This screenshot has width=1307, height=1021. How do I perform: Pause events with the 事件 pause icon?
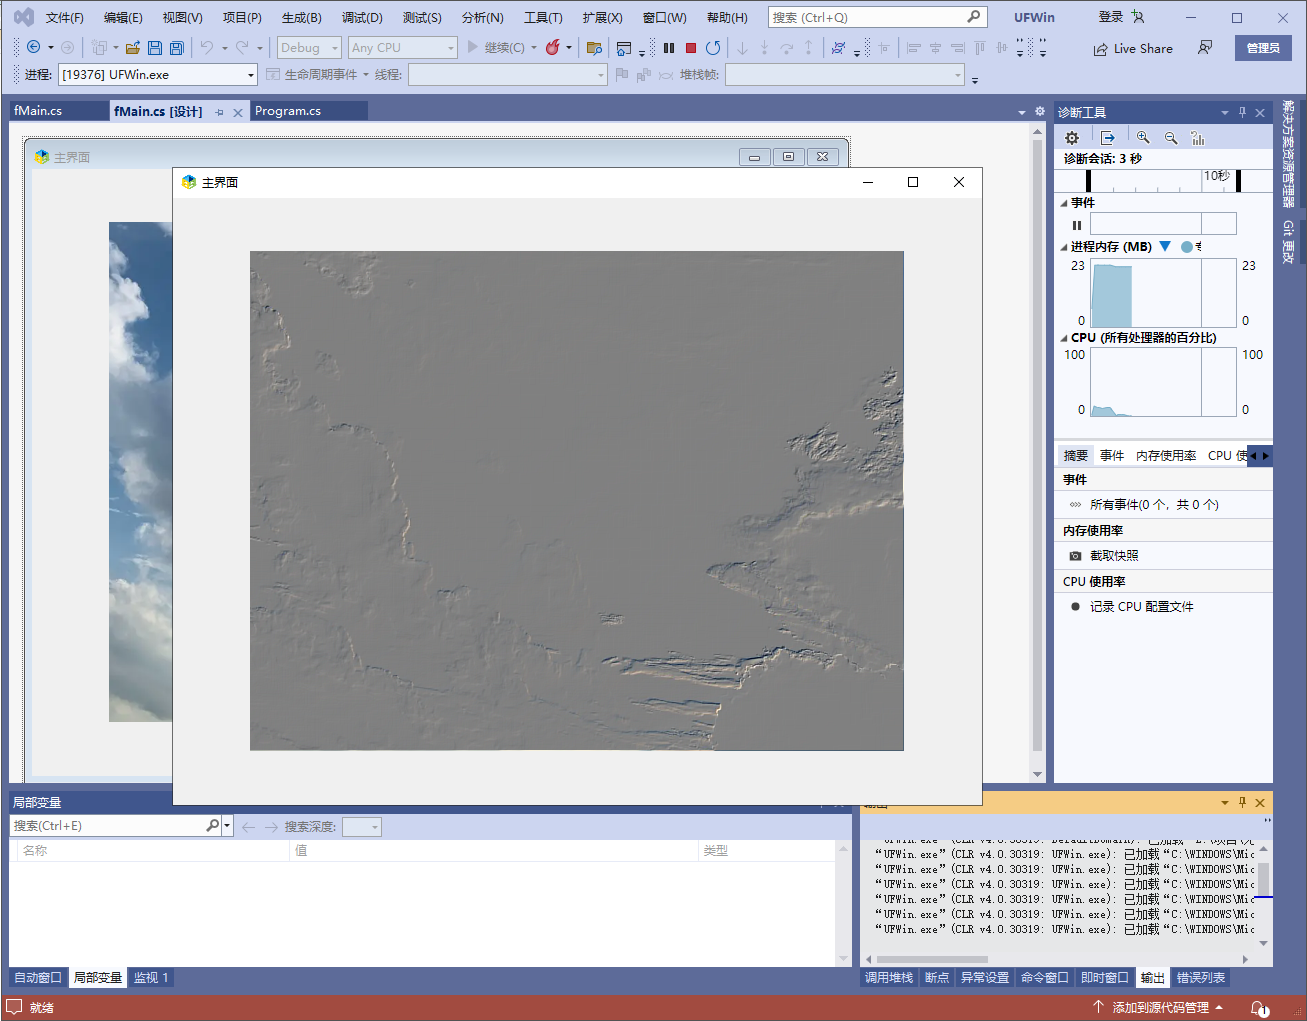1077,225
